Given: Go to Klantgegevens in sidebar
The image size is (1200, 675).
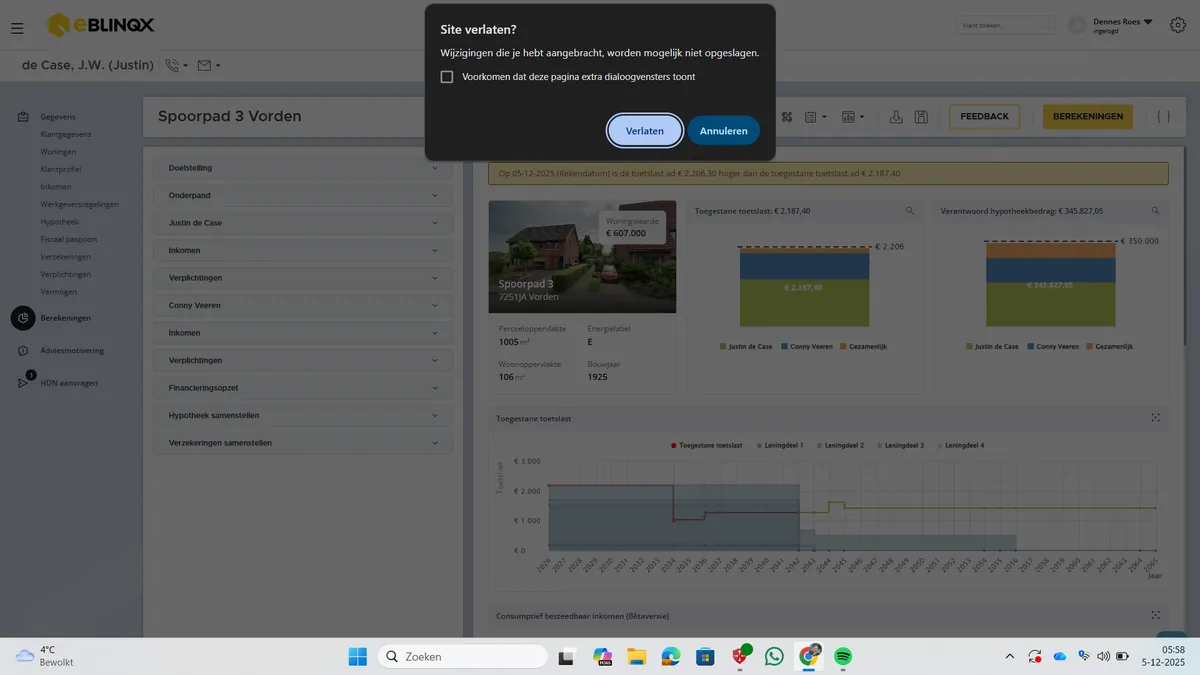Looking at the screenshot, I should click(x=66, y=134).
